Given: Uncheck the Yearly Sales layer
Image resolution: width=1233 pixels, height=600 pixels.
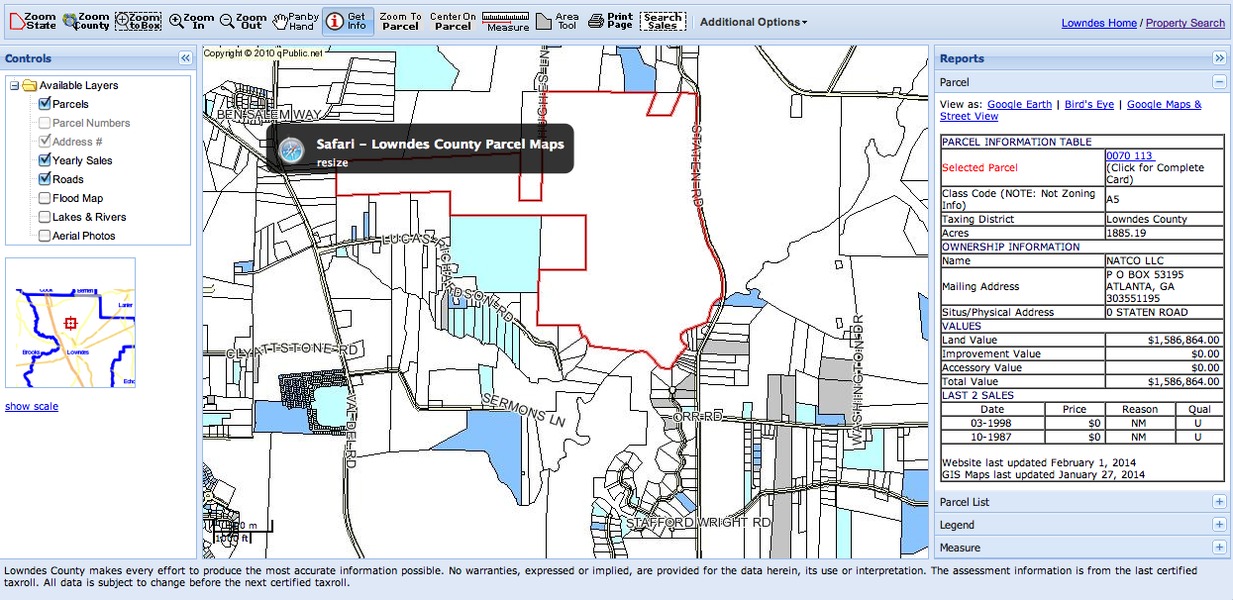Looking at the screenshot, I should (x=45, y=160).
